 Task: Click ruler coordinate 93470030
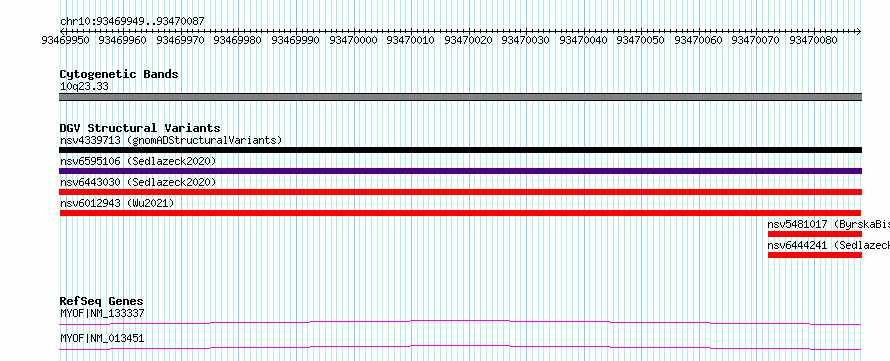coord(526,40)
